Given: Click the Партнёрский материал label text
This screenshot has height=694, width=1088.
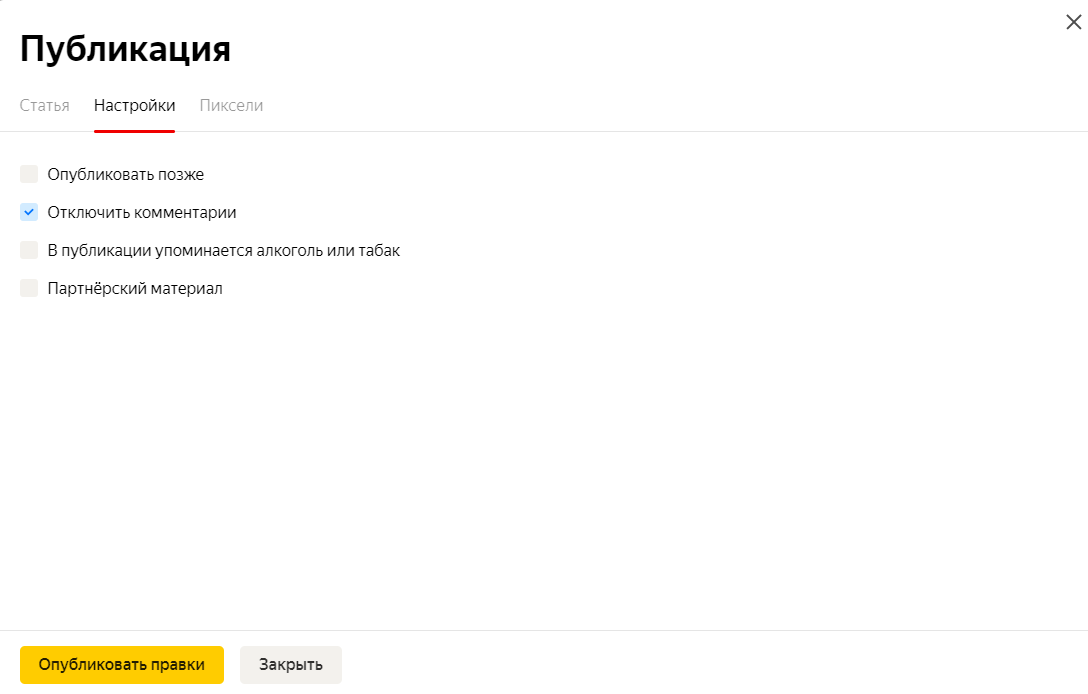Looking at the screenshot, I should [135, 289].
